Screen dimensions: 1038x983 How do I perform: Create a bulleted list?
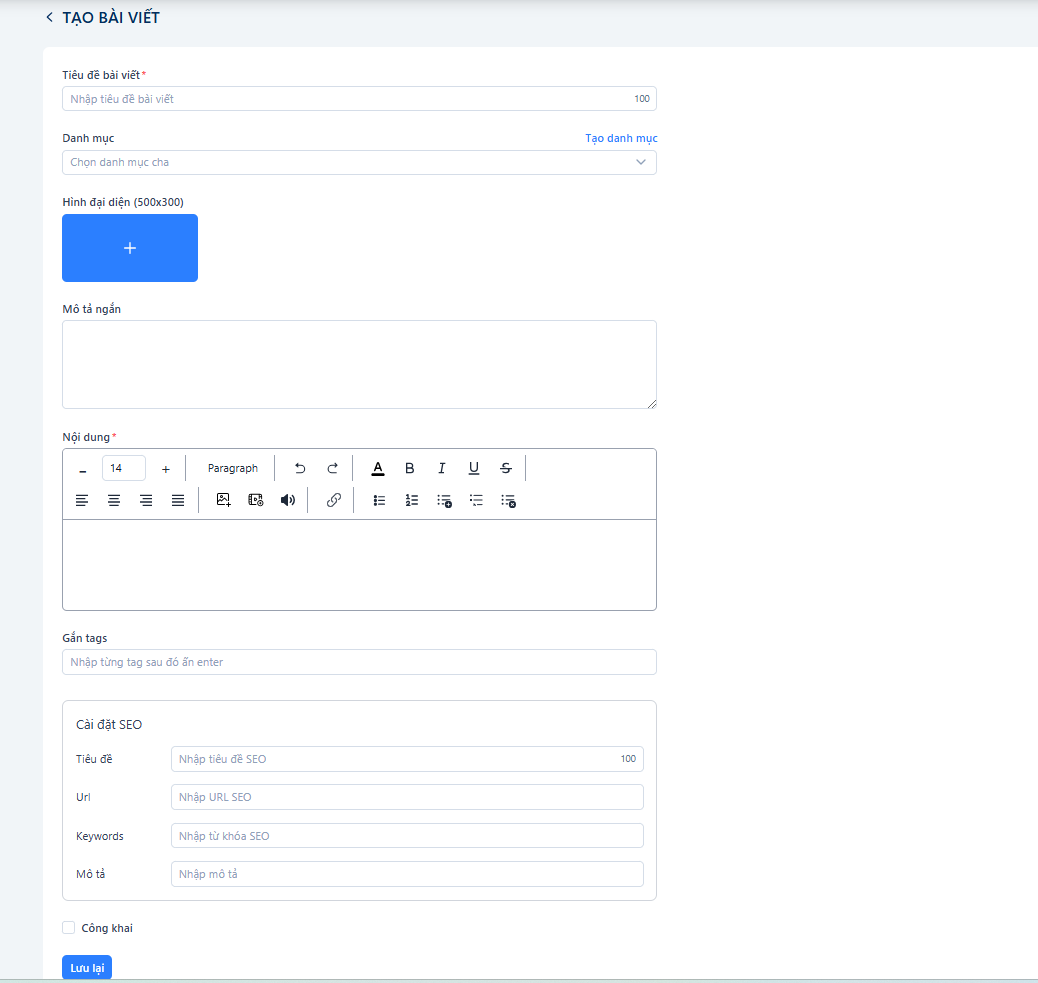click(379, 500)
